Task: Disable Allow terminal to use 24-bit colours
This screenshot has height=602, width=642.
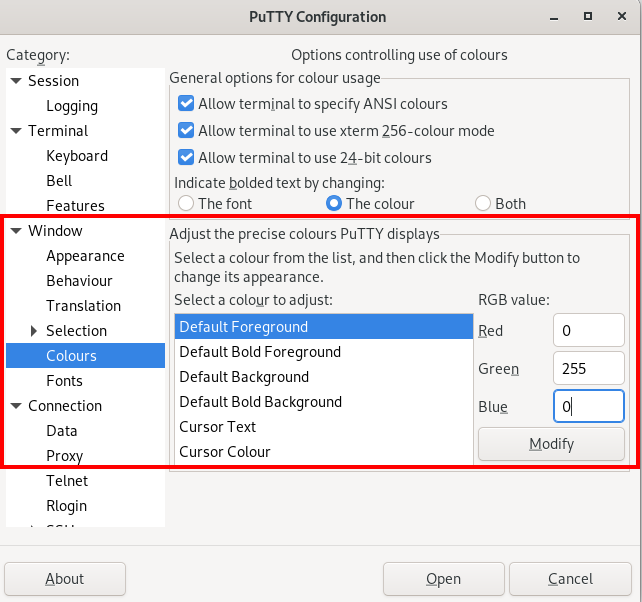Action: (x=186, y=158)
